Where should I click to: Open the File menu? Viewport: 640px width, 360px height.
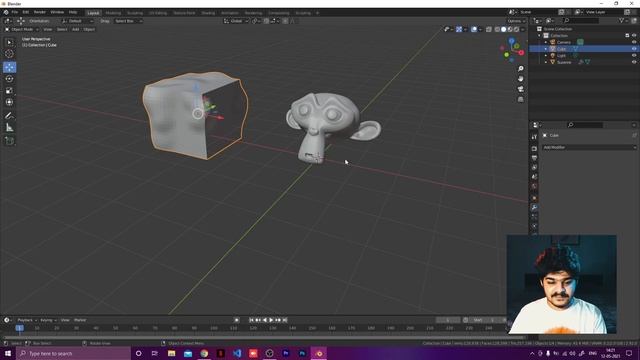pos(15,12)
